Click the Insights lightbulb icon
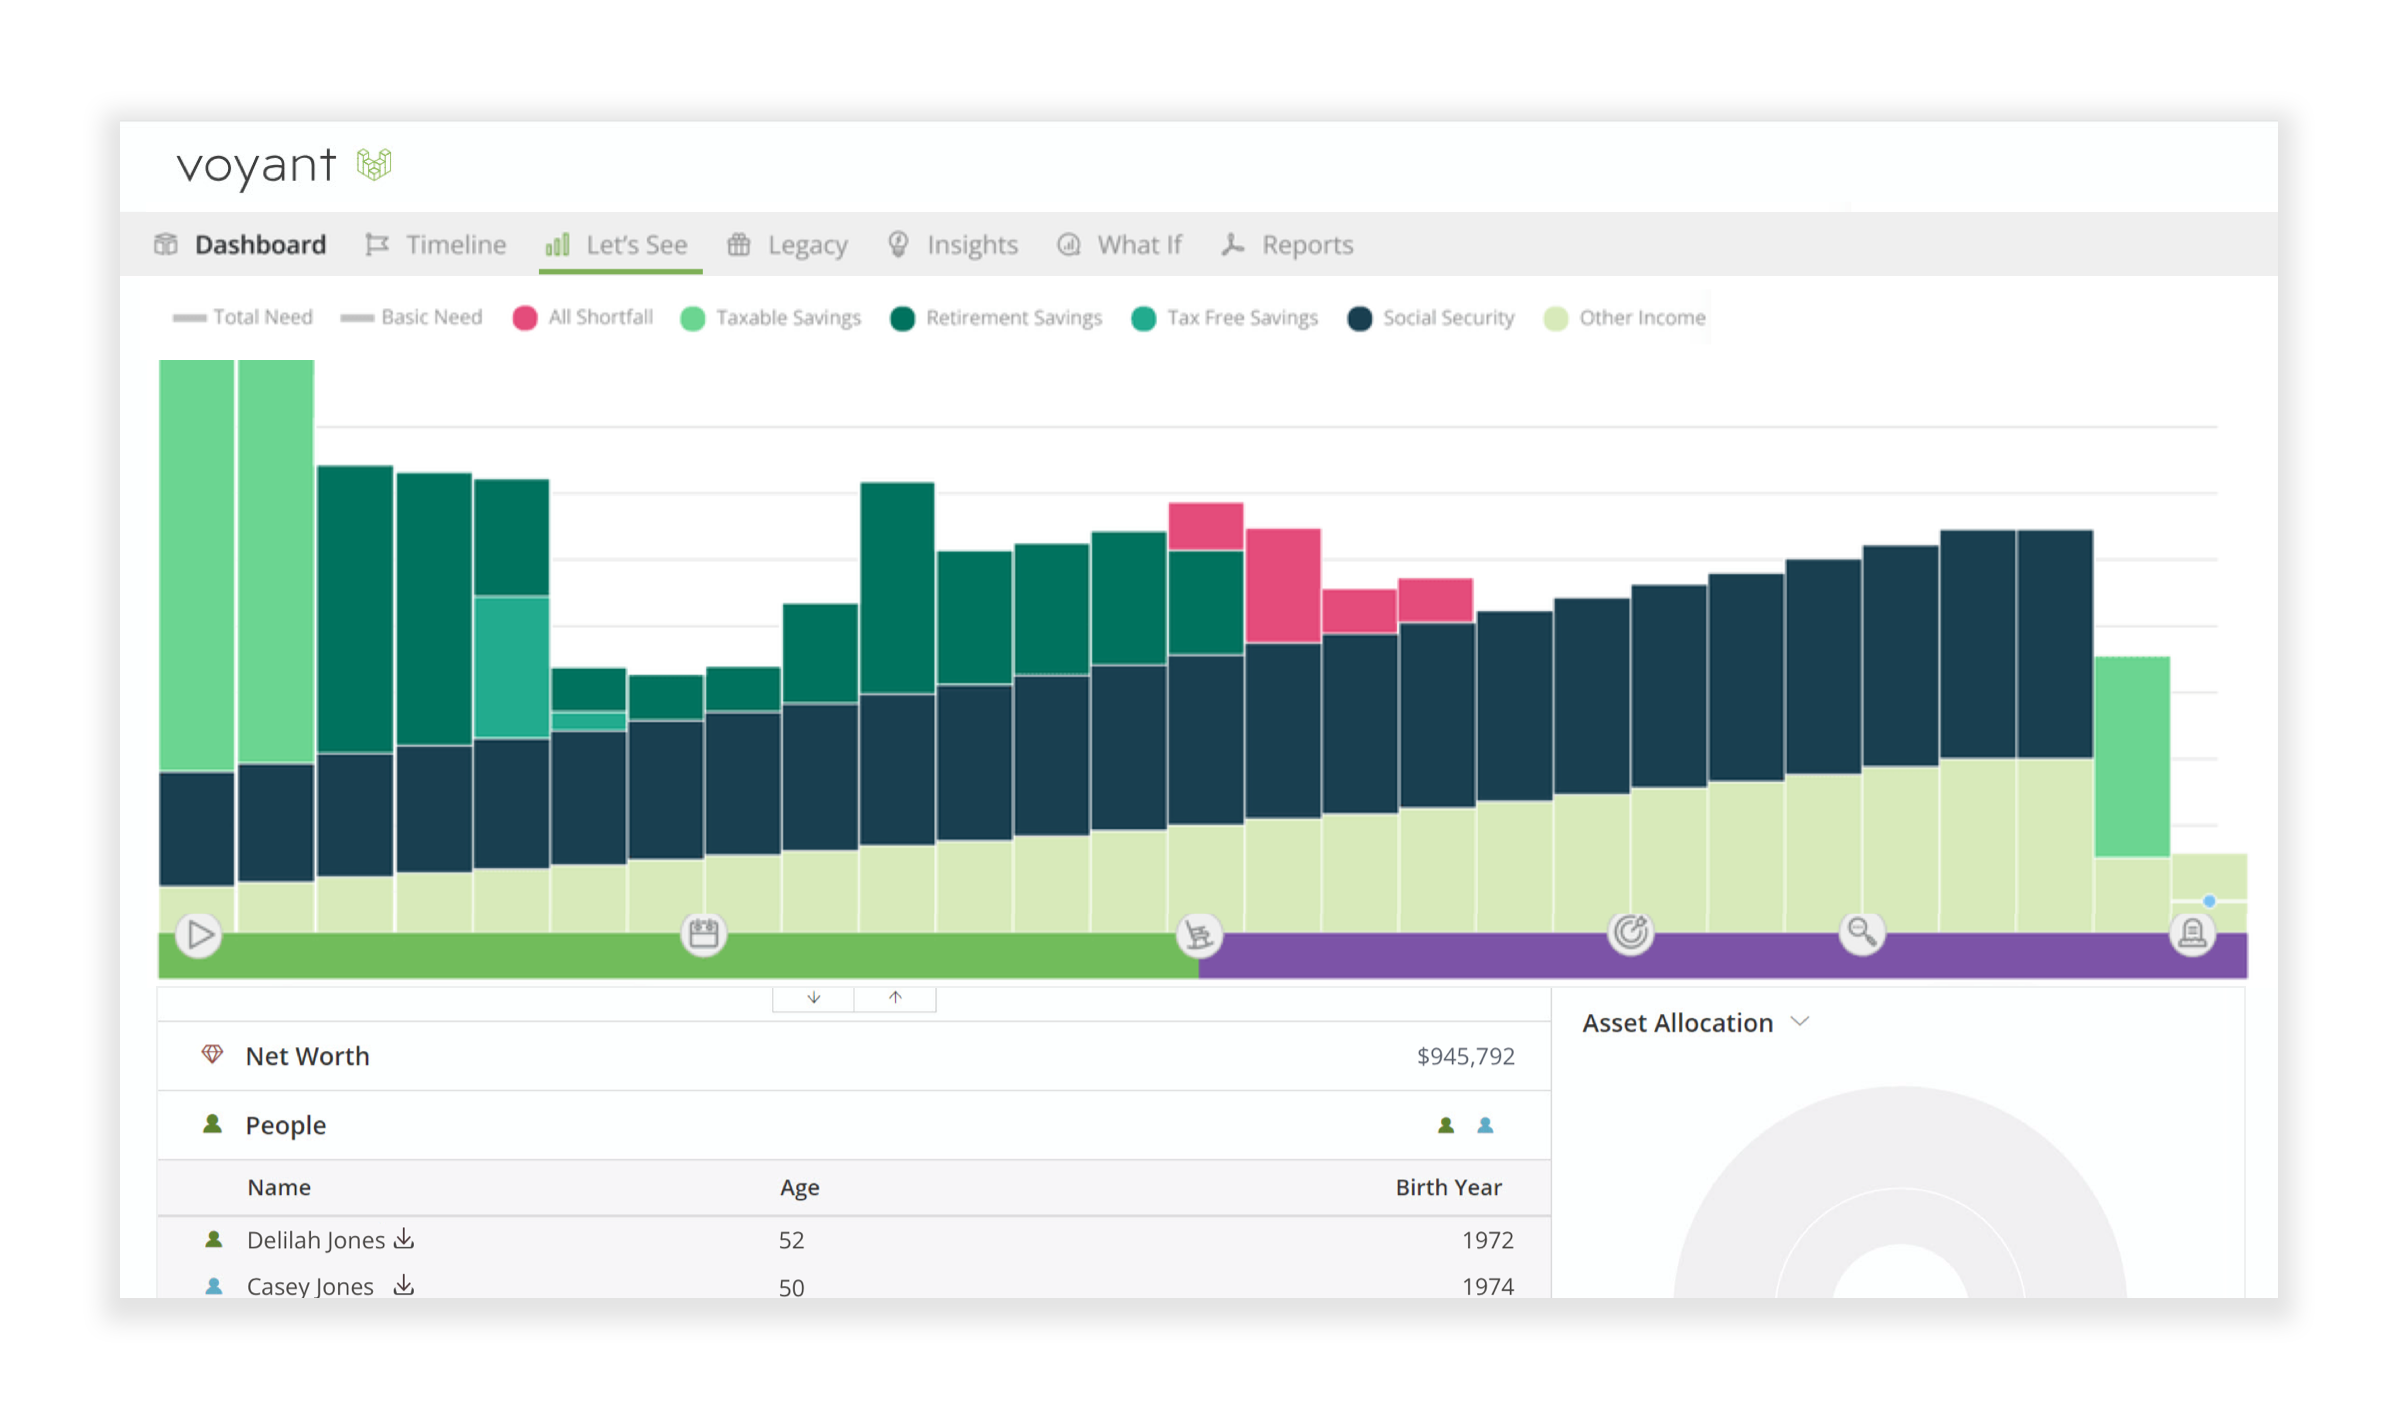 click(899, 244)
